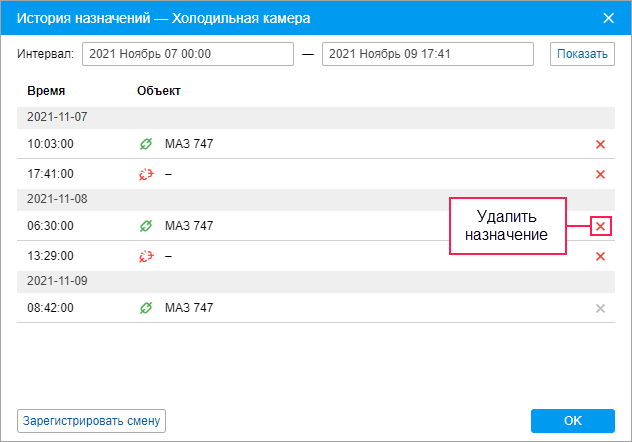Screen dimensions: 632x442
Task: Confirm the dialog with OK
Action: [x=573, y=421]
